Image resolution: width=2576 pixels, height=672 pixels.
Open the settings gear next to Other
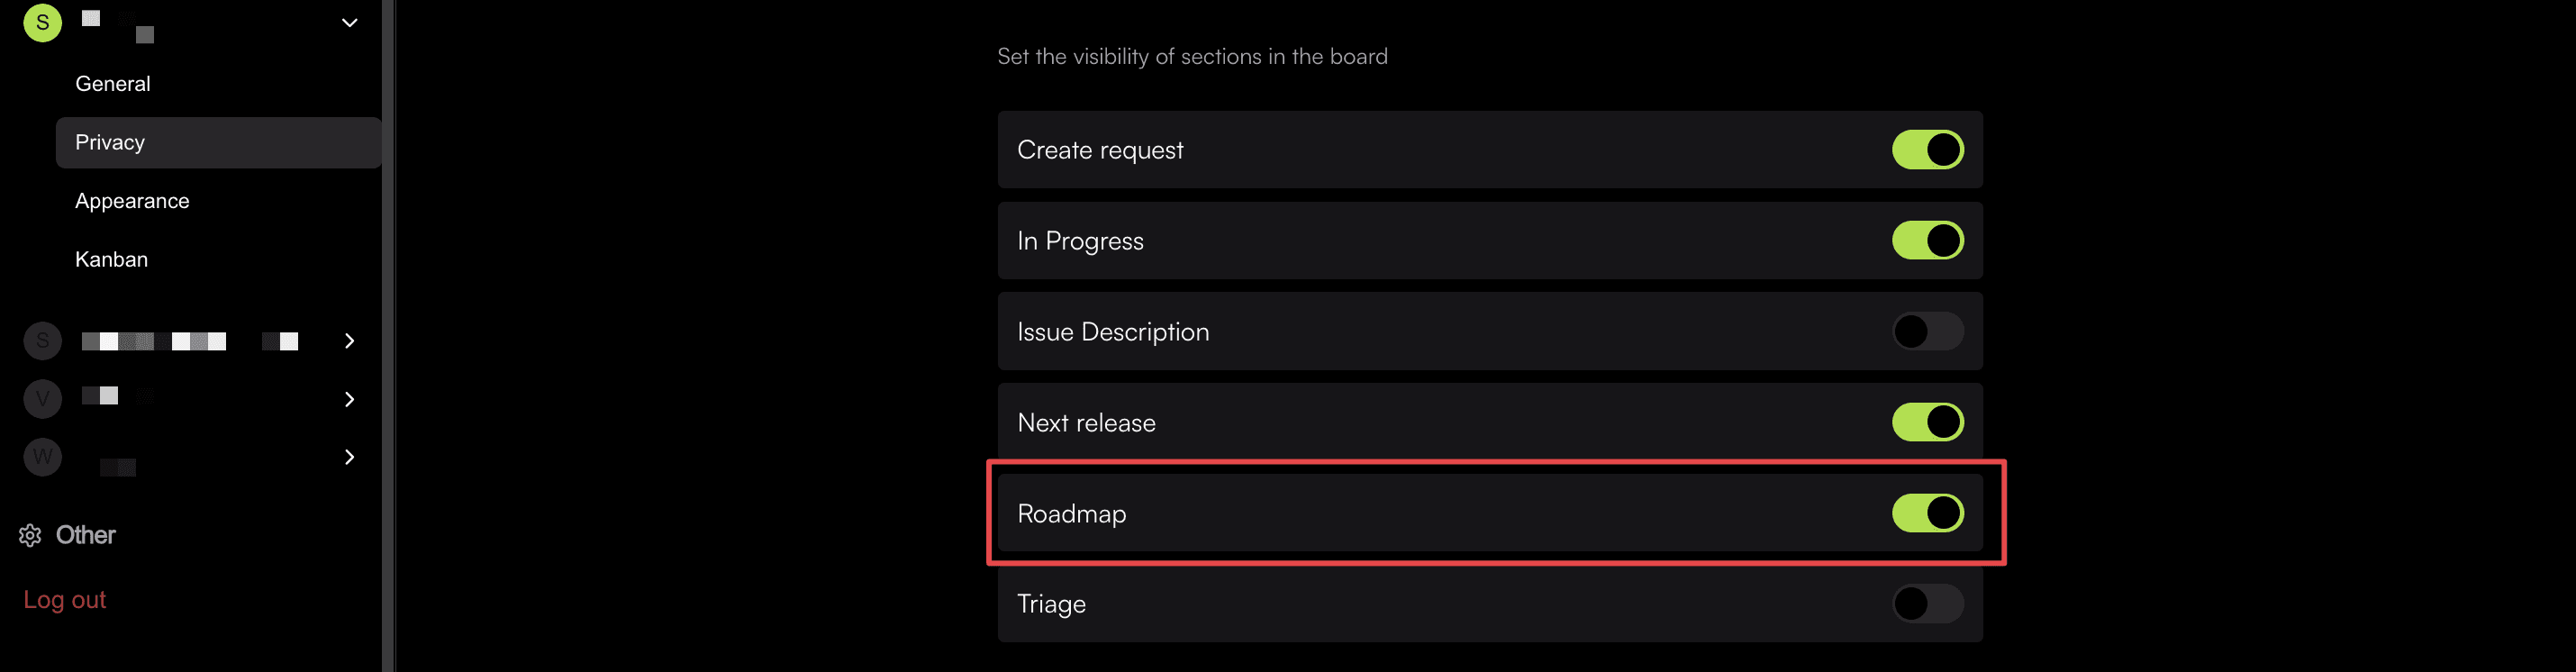30,535
